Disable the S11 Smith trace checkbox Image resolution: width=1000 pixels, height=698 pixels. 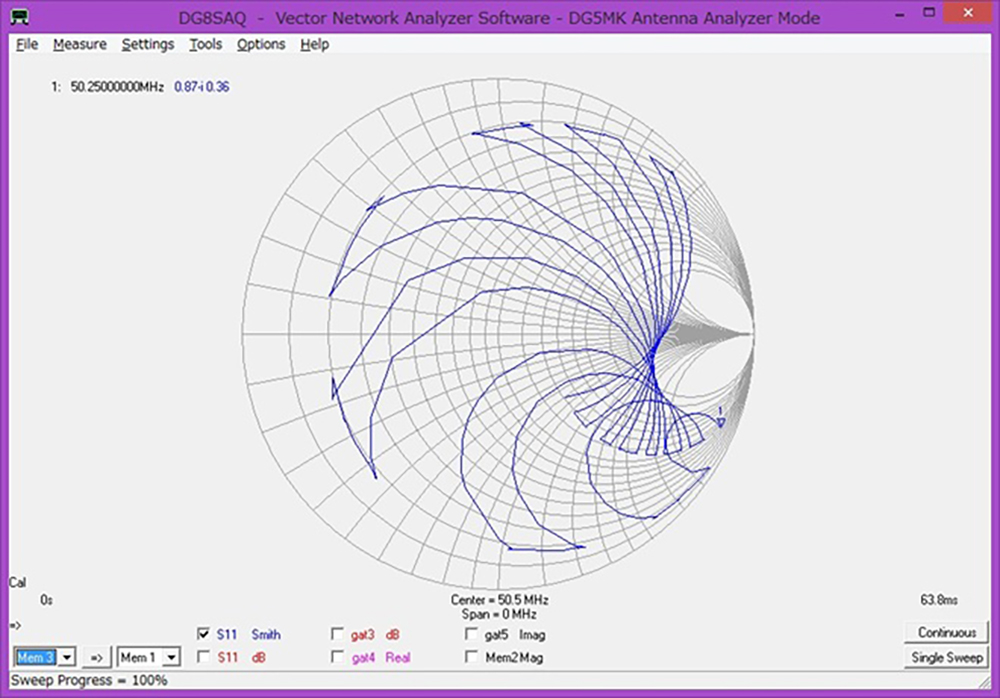click(204, 634)
